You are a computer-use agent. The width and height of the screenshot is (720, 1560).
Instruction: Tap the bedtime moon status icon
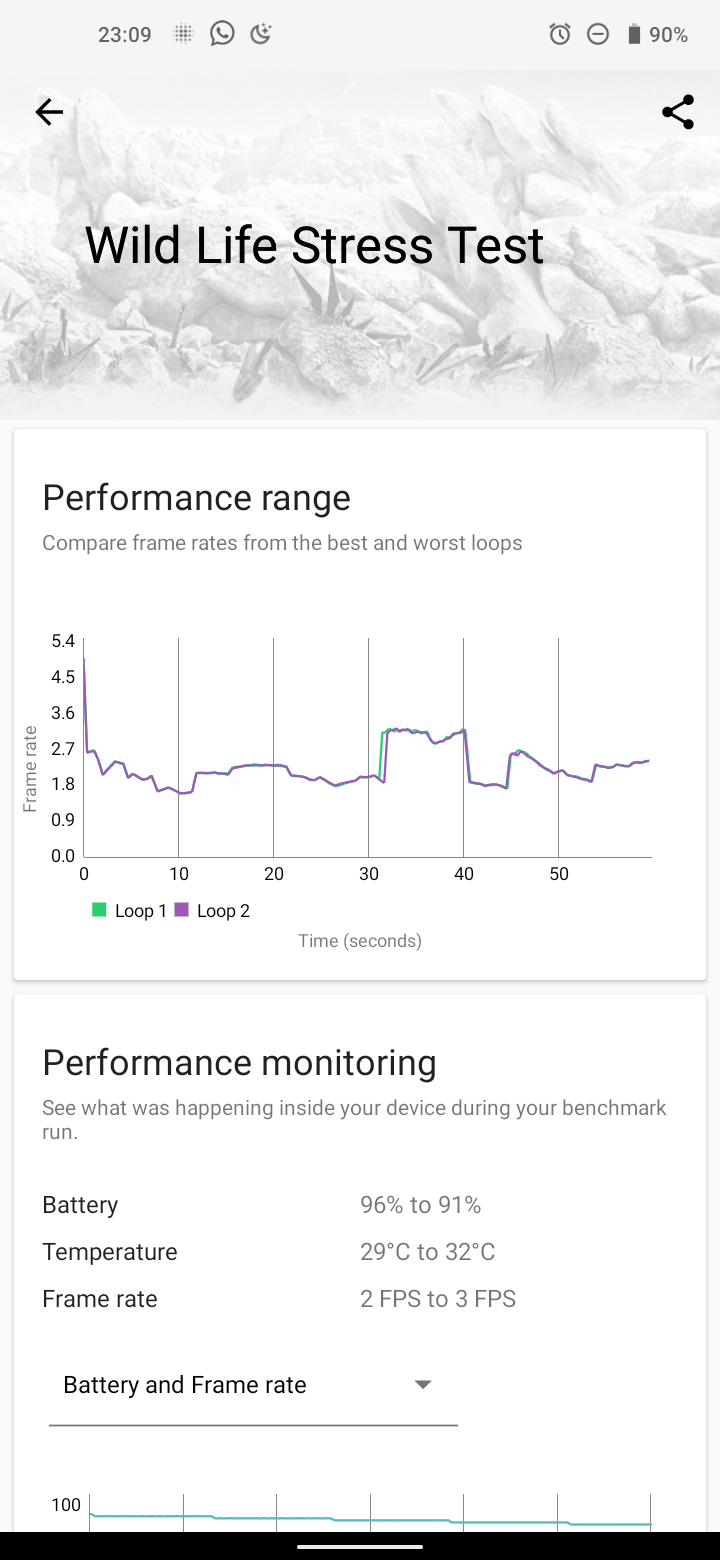(261, 35)
